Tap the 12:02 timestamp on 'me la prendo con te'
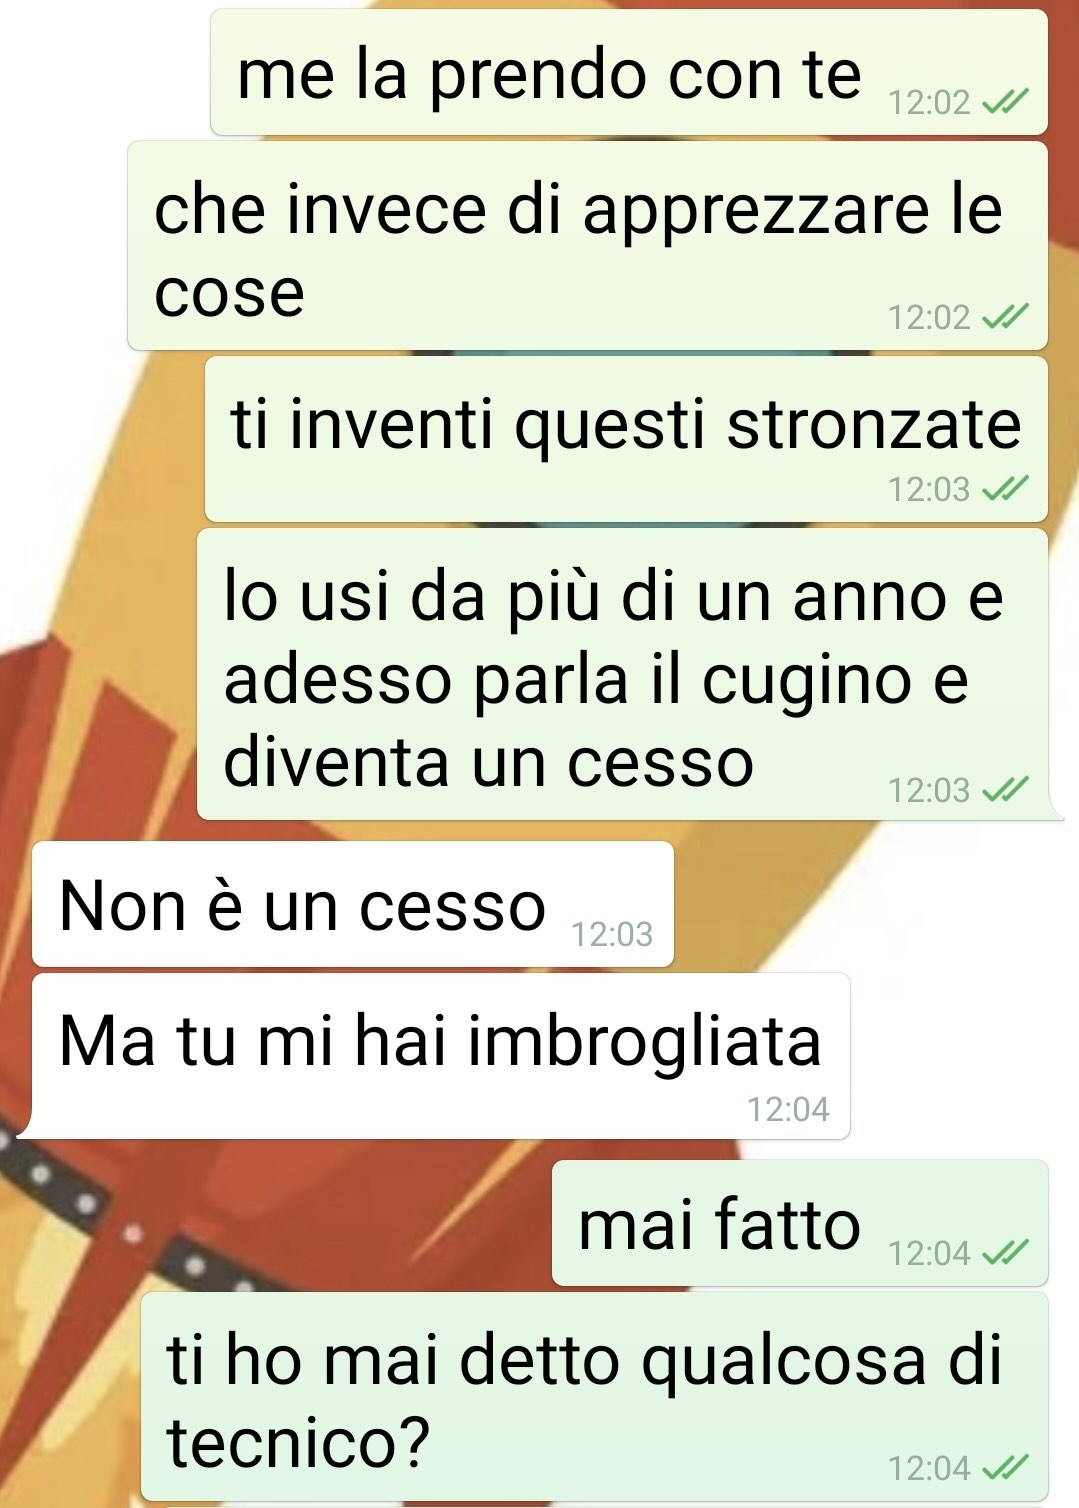This screenshot has width=1079, height=1508. click(929, 102)
